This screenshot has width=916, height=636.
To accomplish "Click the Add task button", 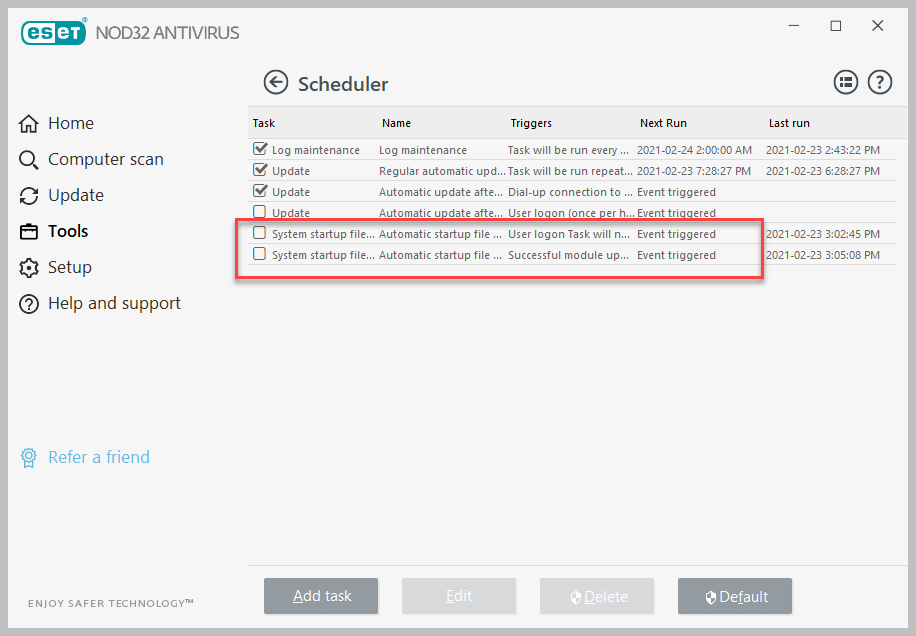I will [x=321, y=596].
